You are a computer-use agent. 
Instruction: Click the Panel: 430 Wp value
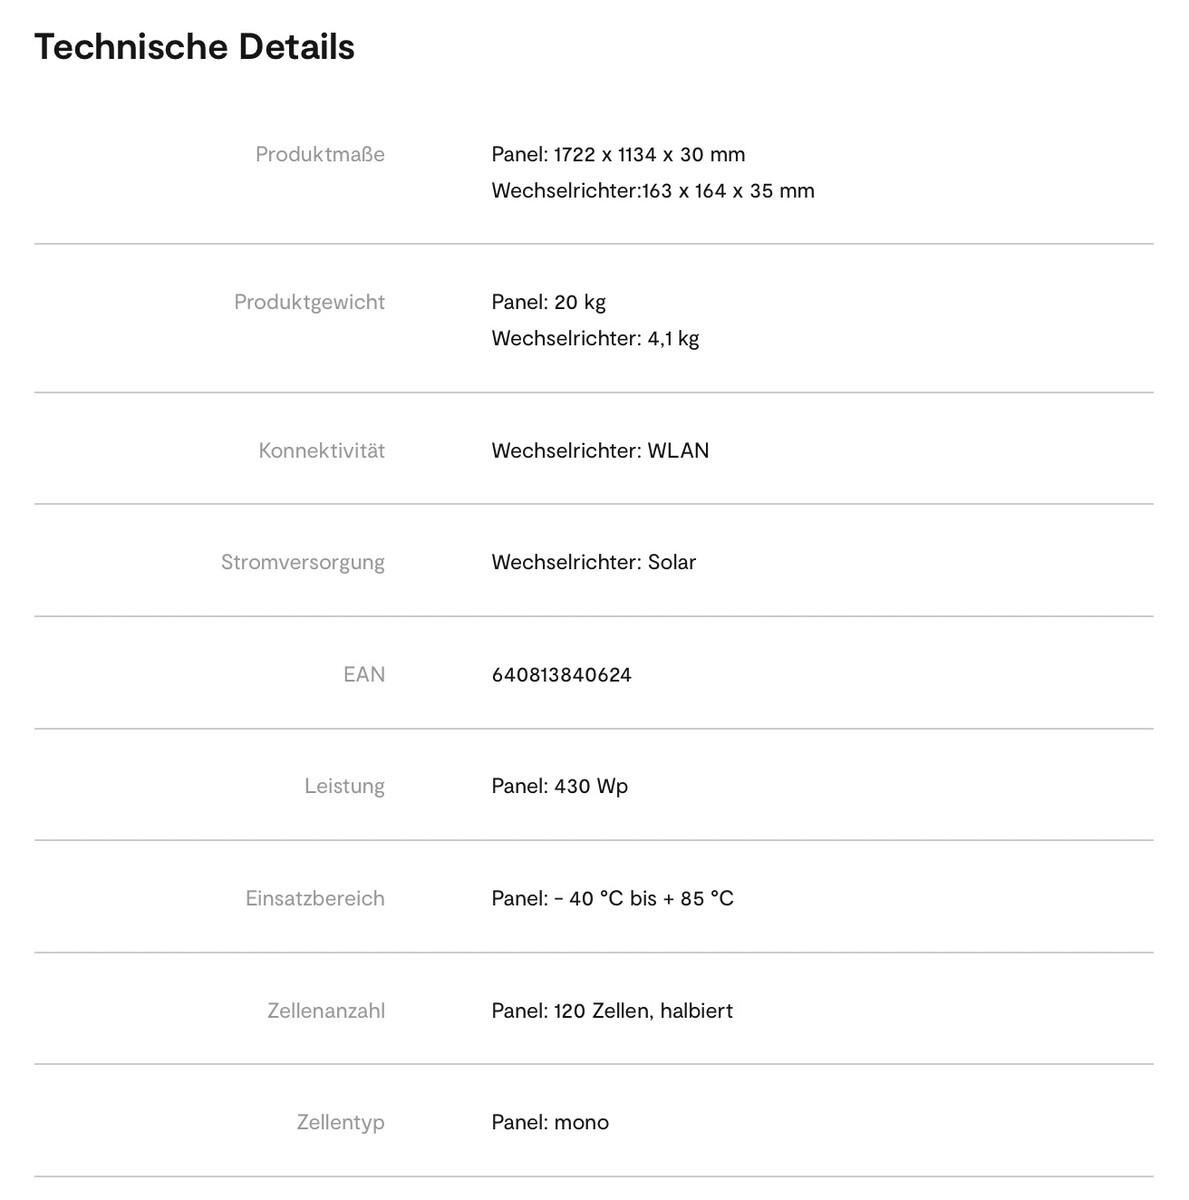559,786
